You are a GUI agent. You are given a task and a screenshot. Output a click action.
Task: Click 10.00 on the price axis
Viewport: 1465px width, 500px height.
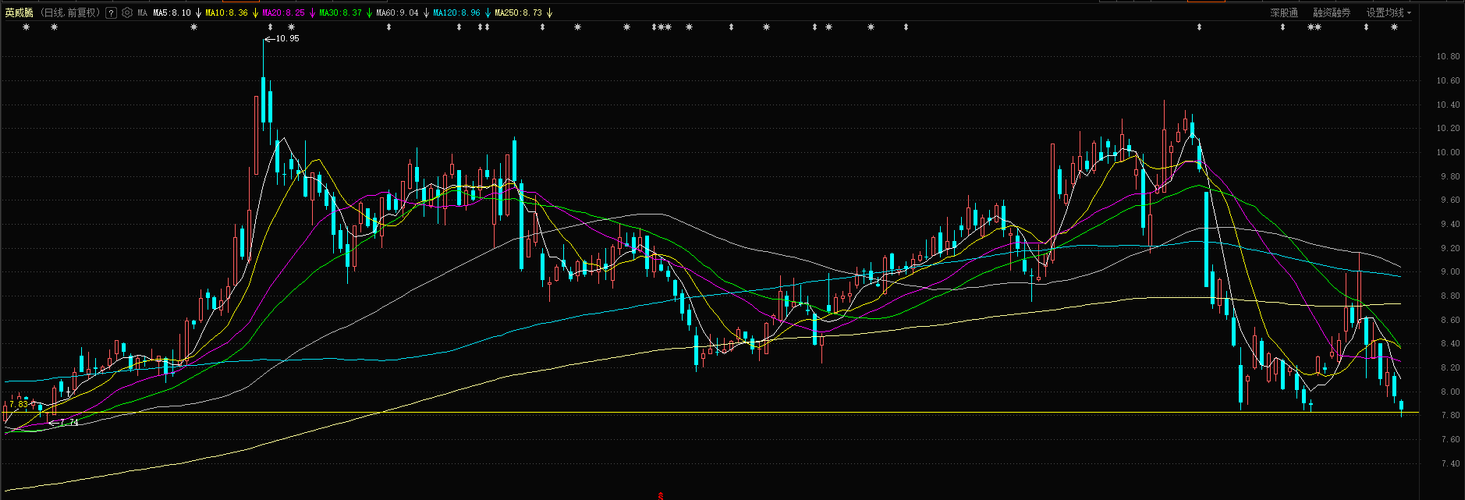1448,152
